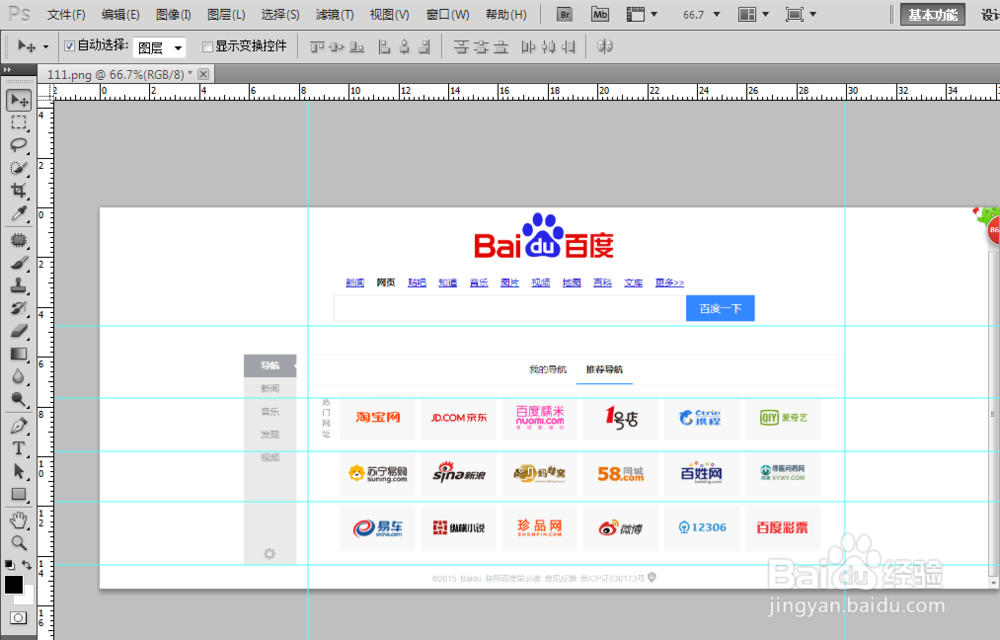Select the Eyedropper tool
Viewport: 1000px width, 640px height.
click(x=19, y=214)
